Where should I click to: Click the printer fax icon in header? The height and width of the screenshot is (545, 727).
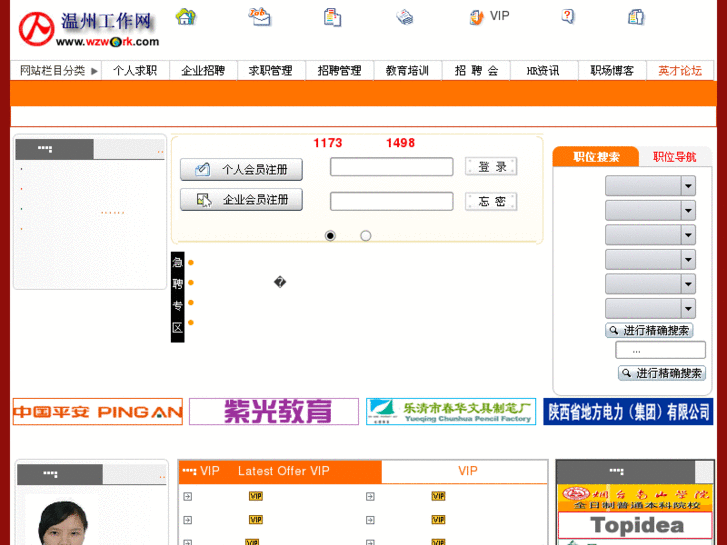point(404,17)
